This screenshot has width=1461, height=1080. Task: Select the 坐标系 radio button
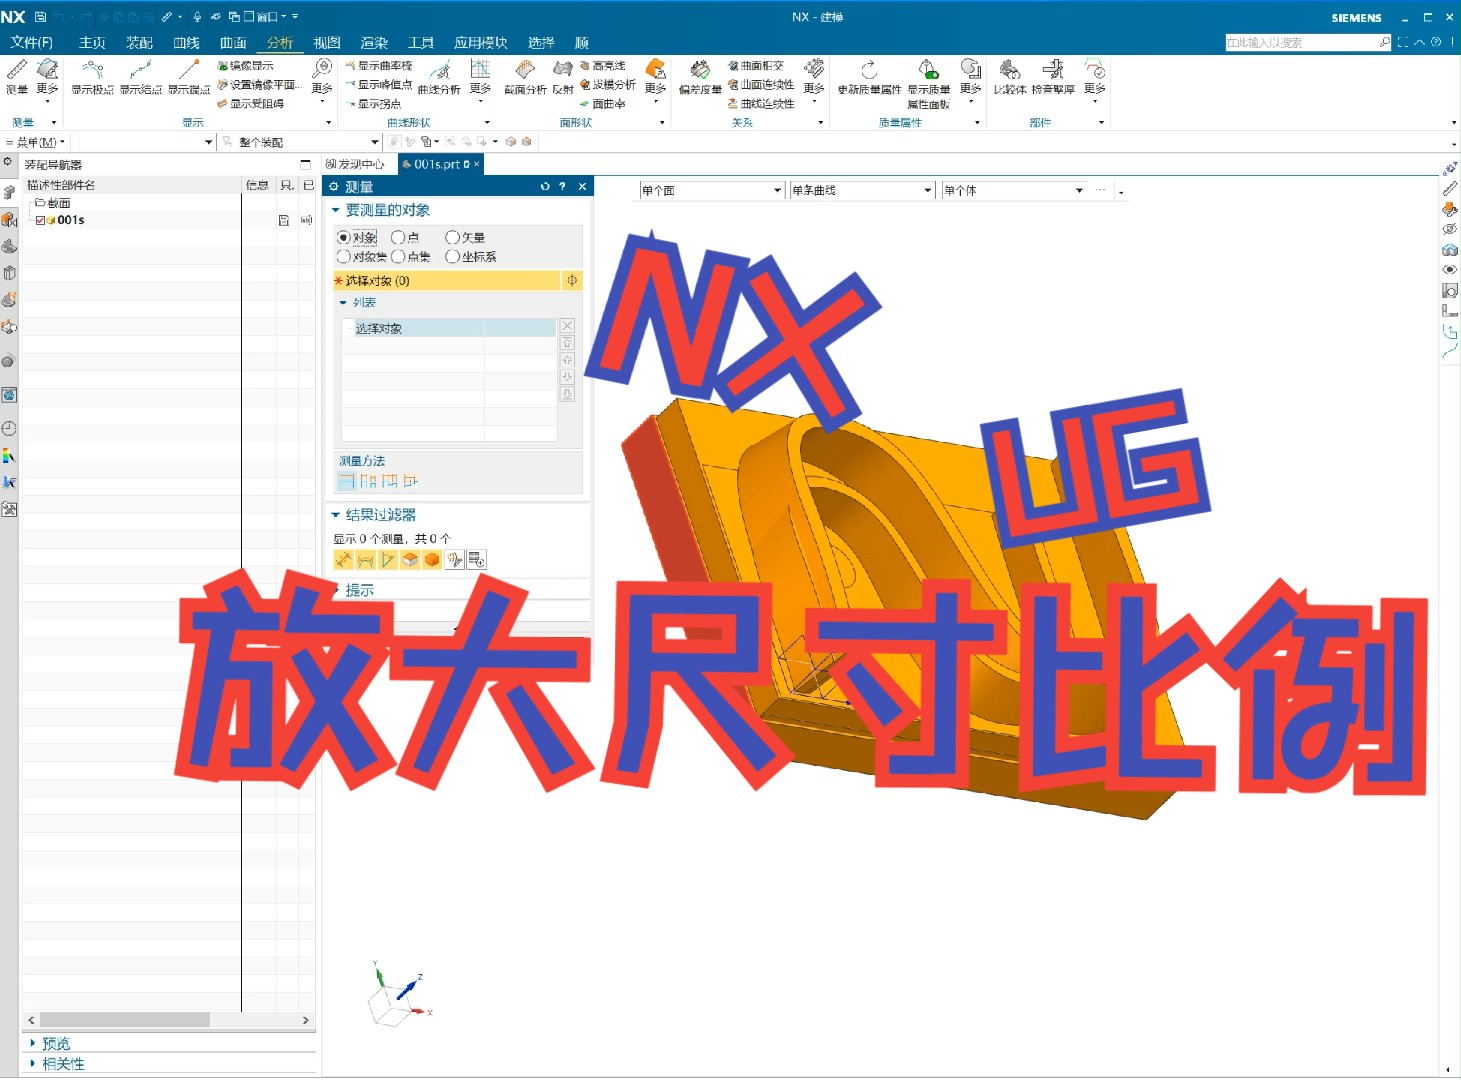(x=452, y=256)
